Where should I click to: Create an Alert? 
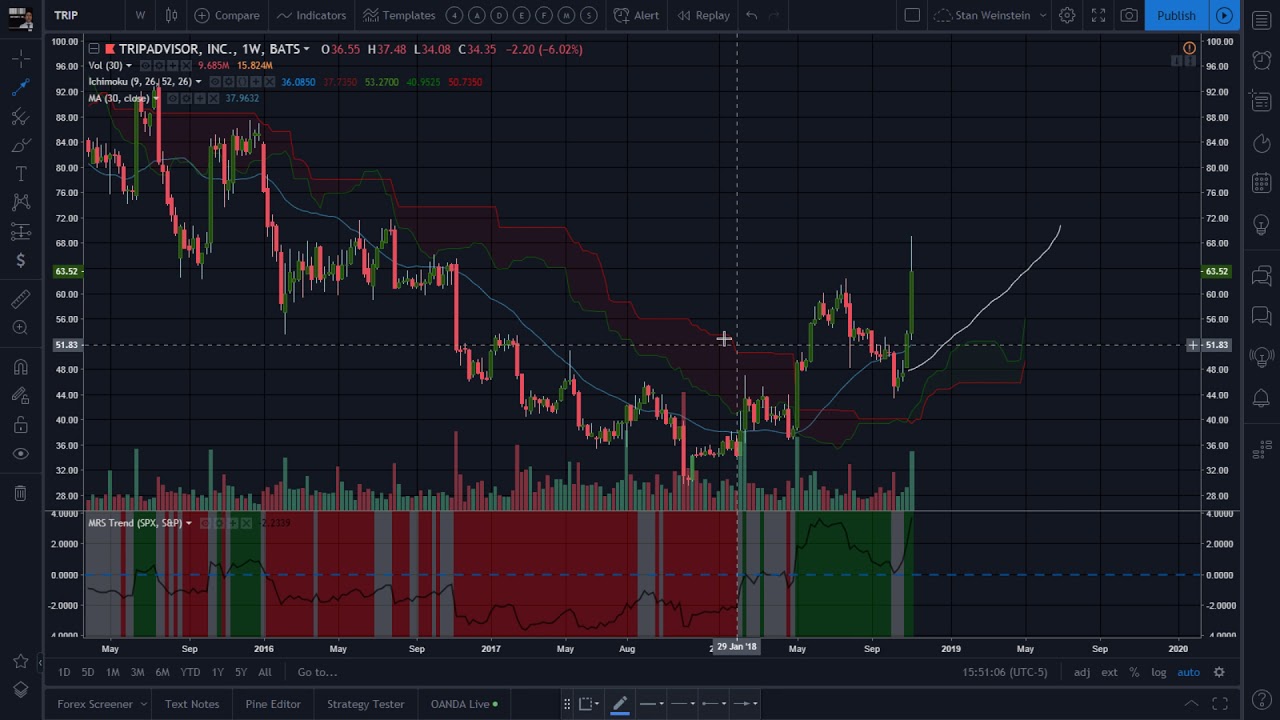tap(636, 15)
